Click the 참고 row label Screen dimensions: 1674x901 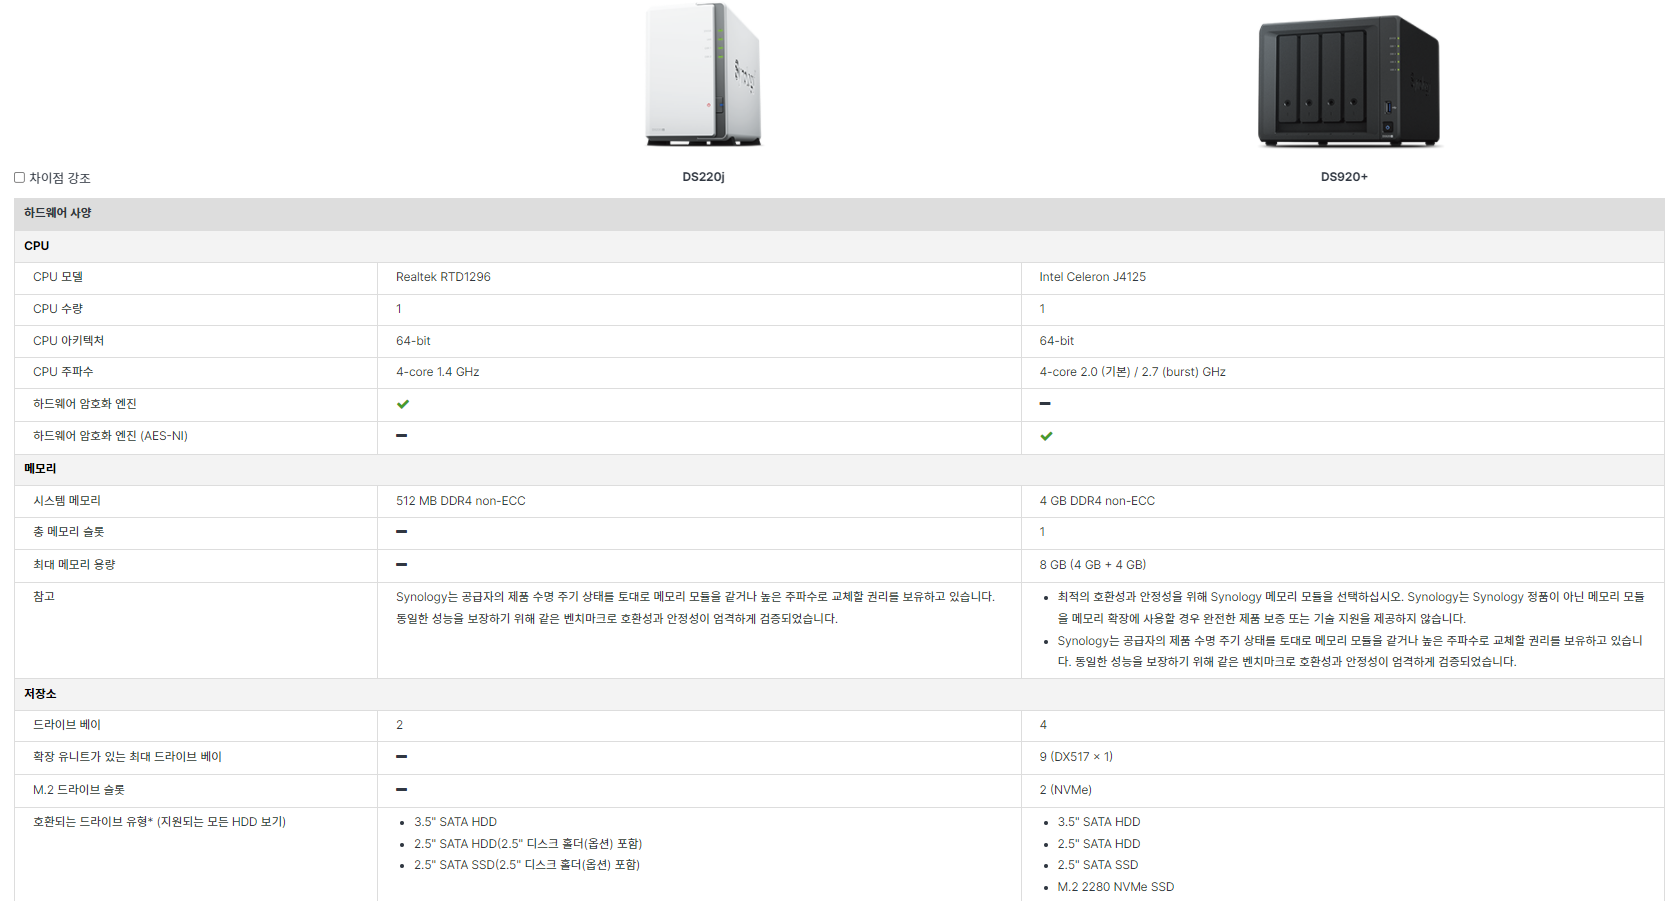pyautogui.click(x=44, y=597)
